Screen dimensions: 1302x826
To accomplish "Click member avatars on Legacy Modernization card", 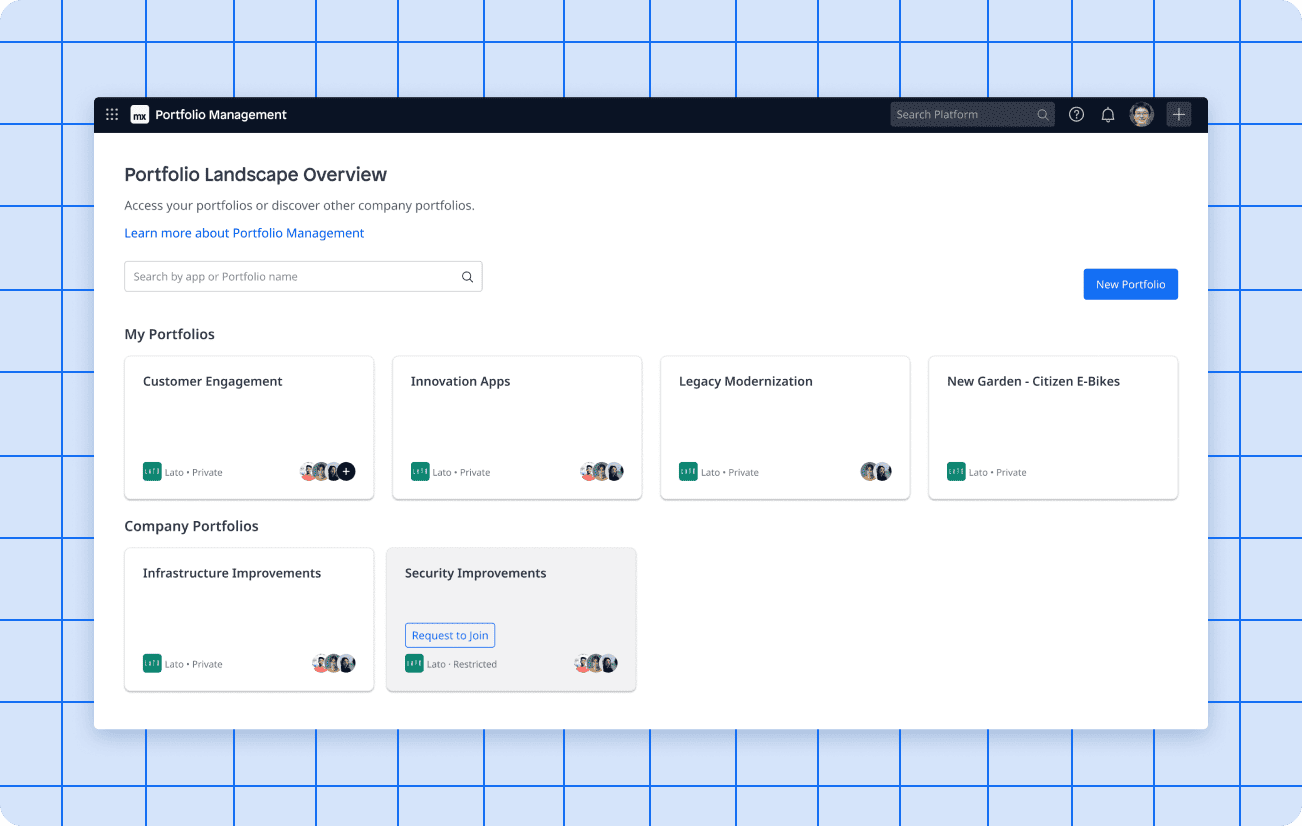I will click(x=875, y=472).
